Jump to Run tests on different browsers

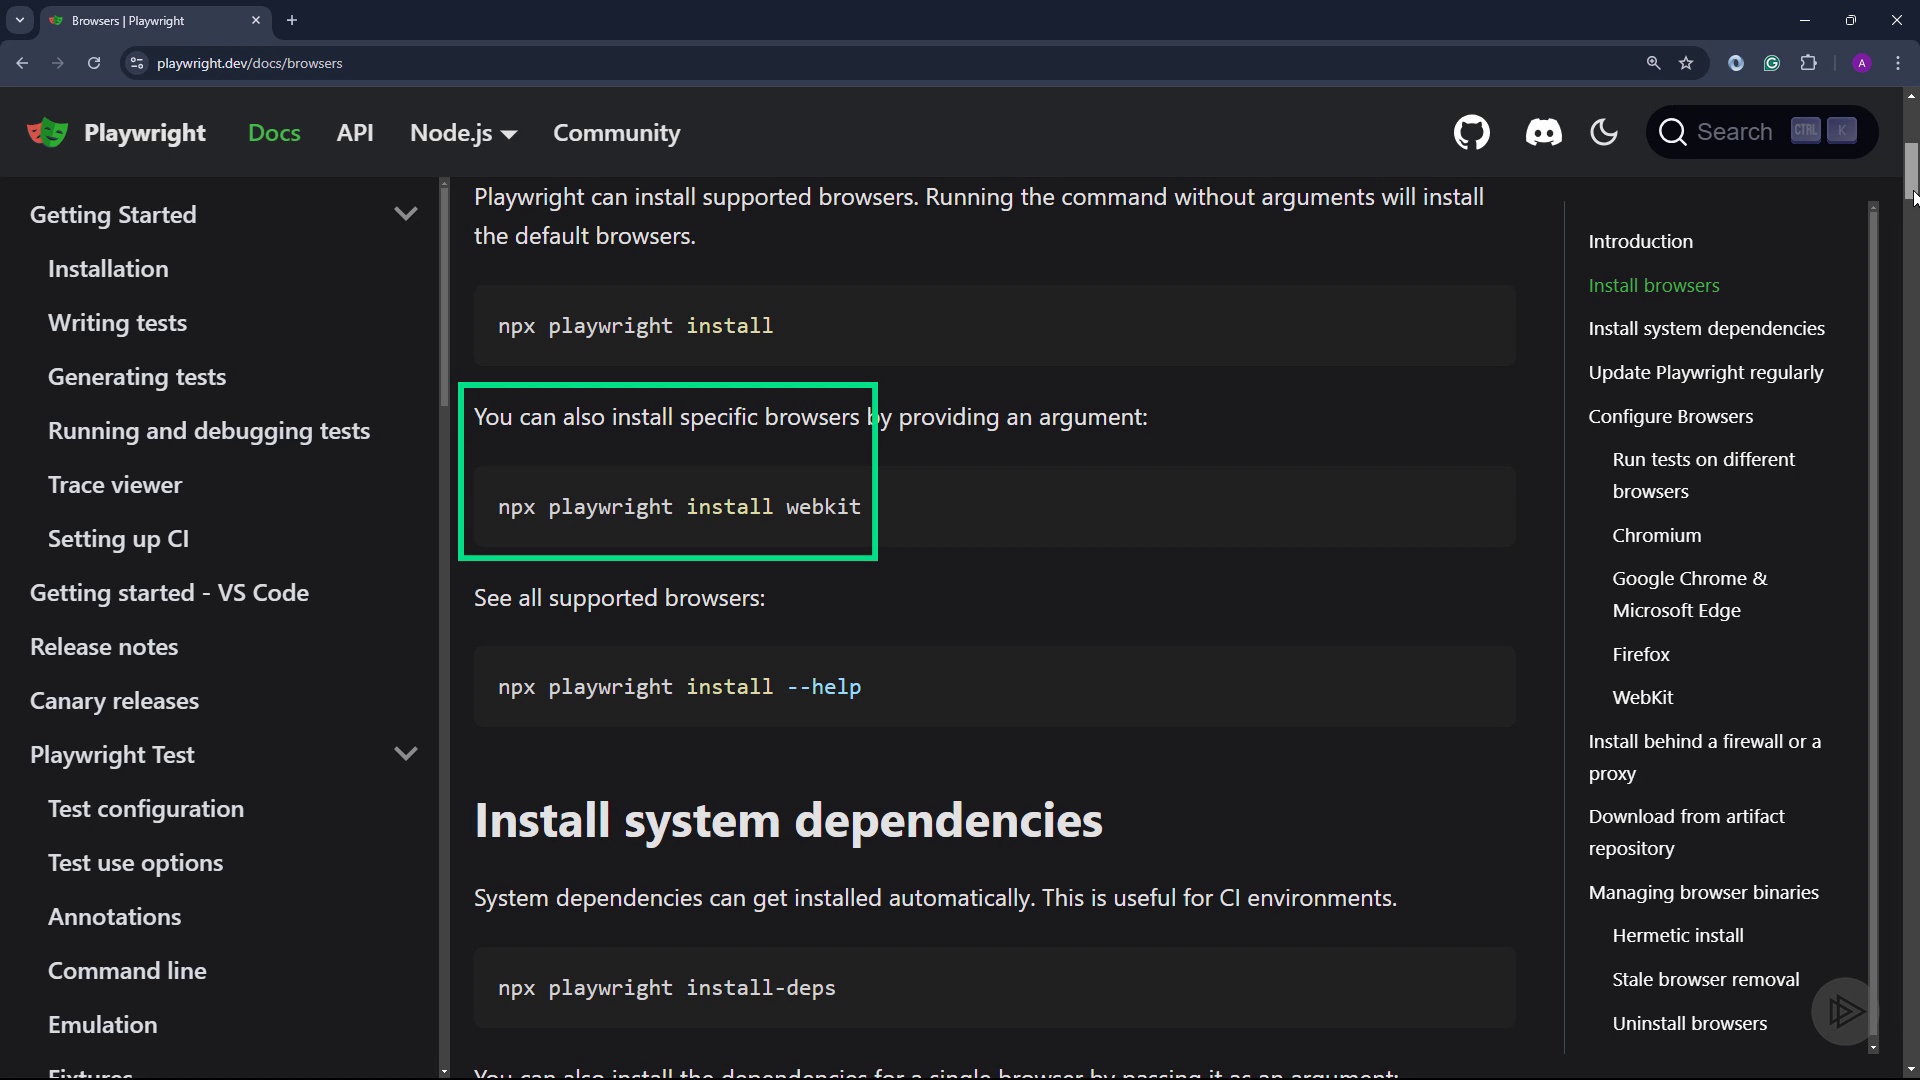1703,475
